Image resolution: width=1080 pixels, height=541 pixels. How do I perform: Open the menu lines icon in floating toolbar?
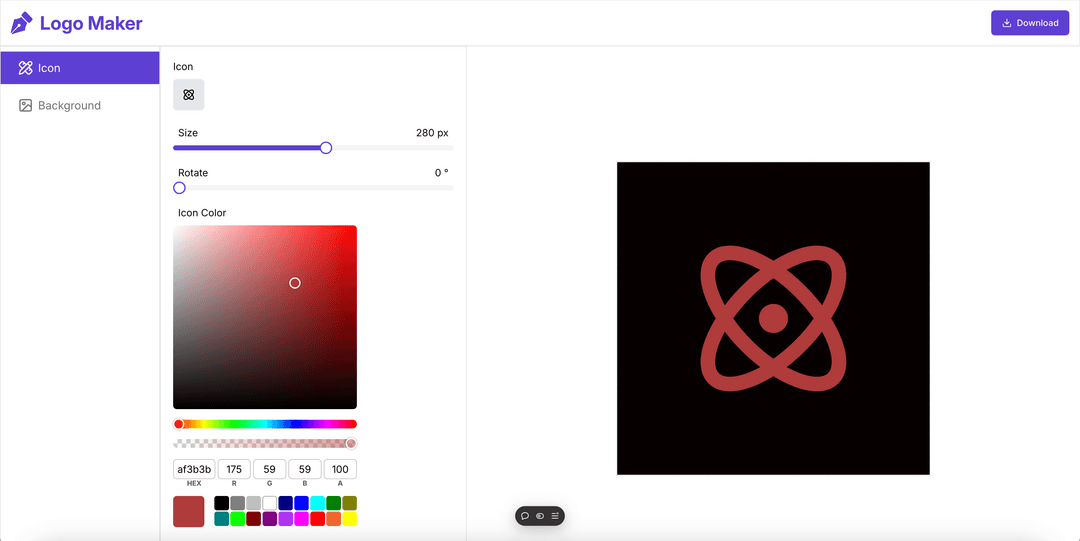555,516
